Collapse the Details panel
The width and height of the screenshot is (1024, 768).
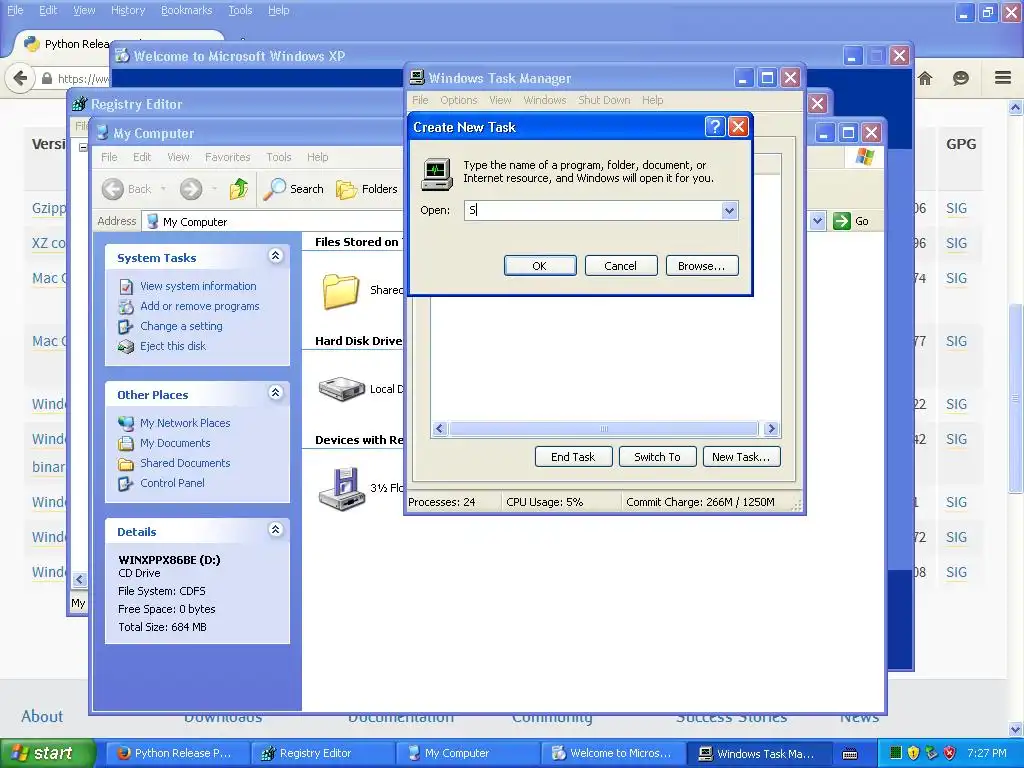(276, 530)
